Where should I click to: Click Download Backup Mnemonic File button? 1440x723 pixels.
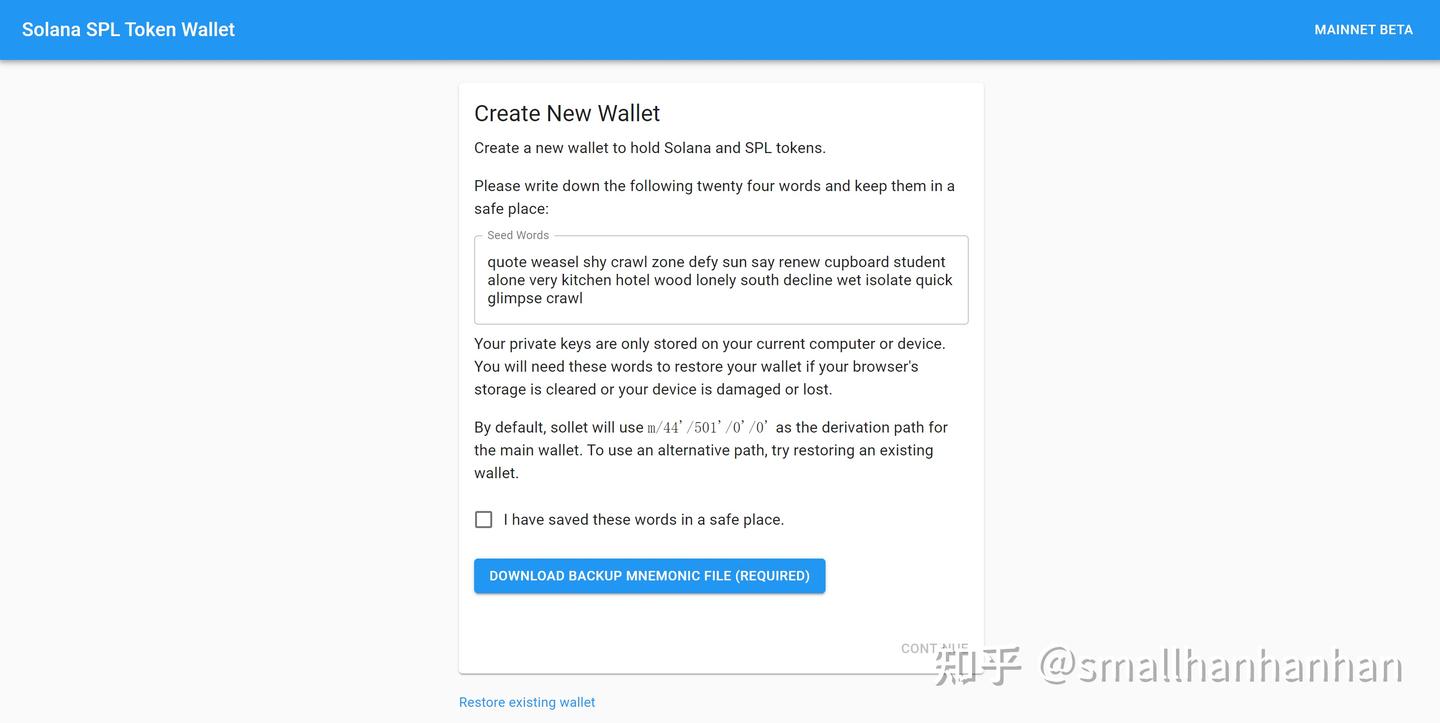tap(650, 576)
